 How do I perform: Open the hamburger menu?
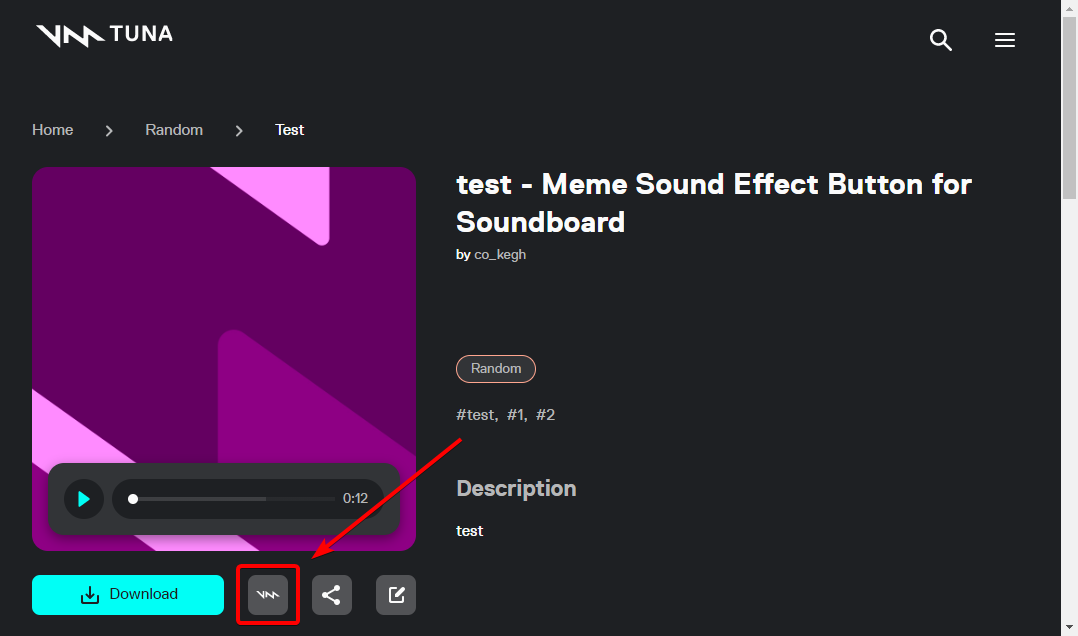click(x=1005, y=40)
